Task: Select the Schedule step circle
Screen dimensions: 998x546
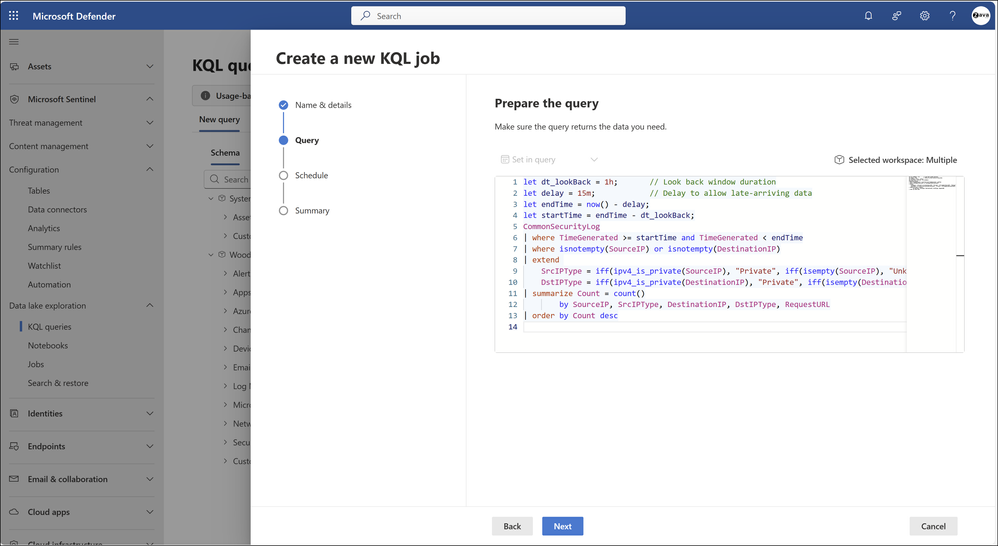Action: [283, 176]
